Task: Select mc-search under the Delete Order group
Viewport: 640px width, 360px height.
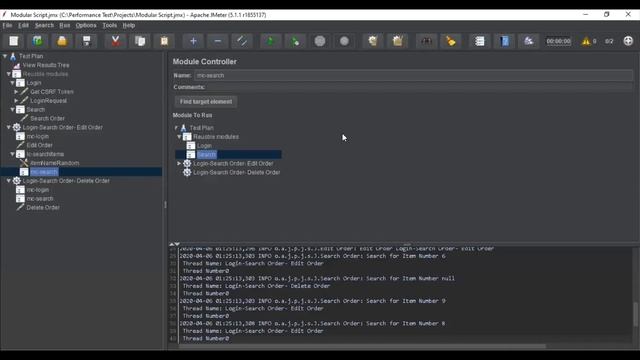Action: 40,199
